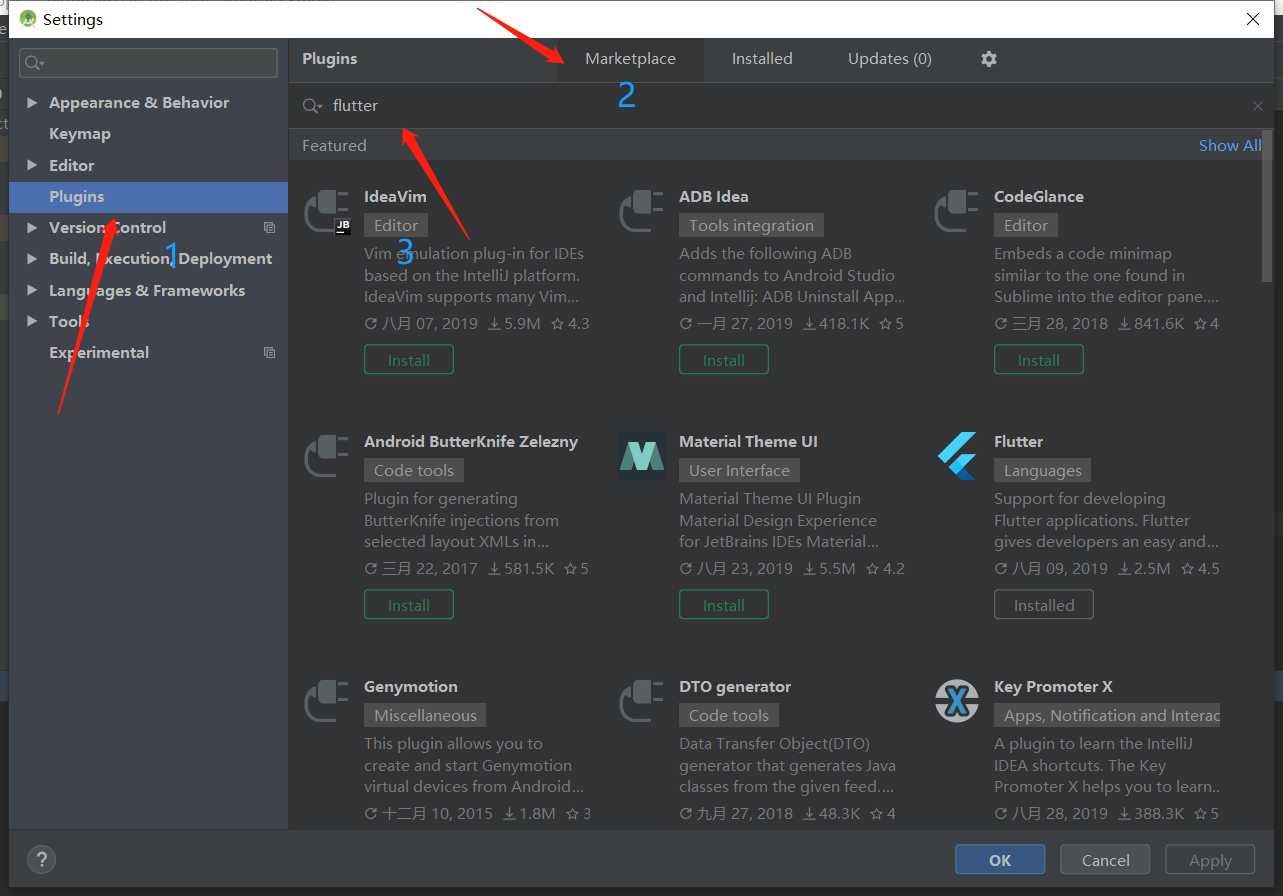
Task: Click the copy icon beside Version Control
Action: (x=269, y=228)
